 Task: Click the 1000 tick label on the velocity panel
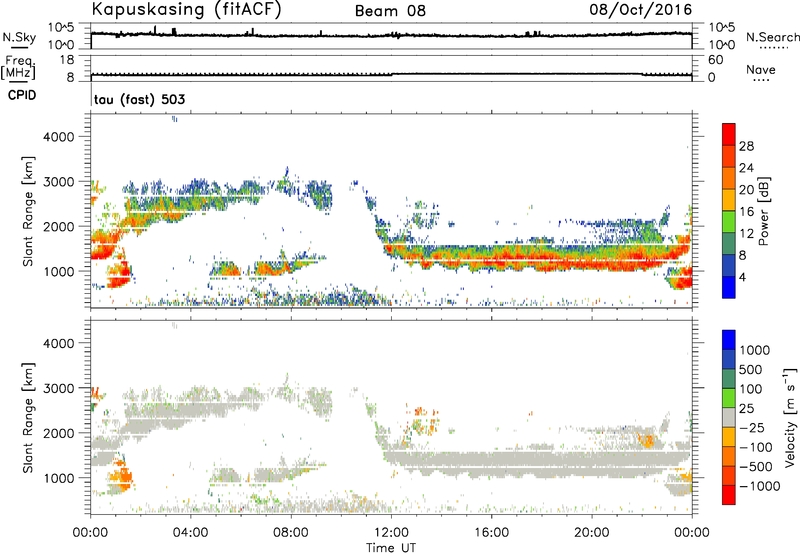coord(58,477)
